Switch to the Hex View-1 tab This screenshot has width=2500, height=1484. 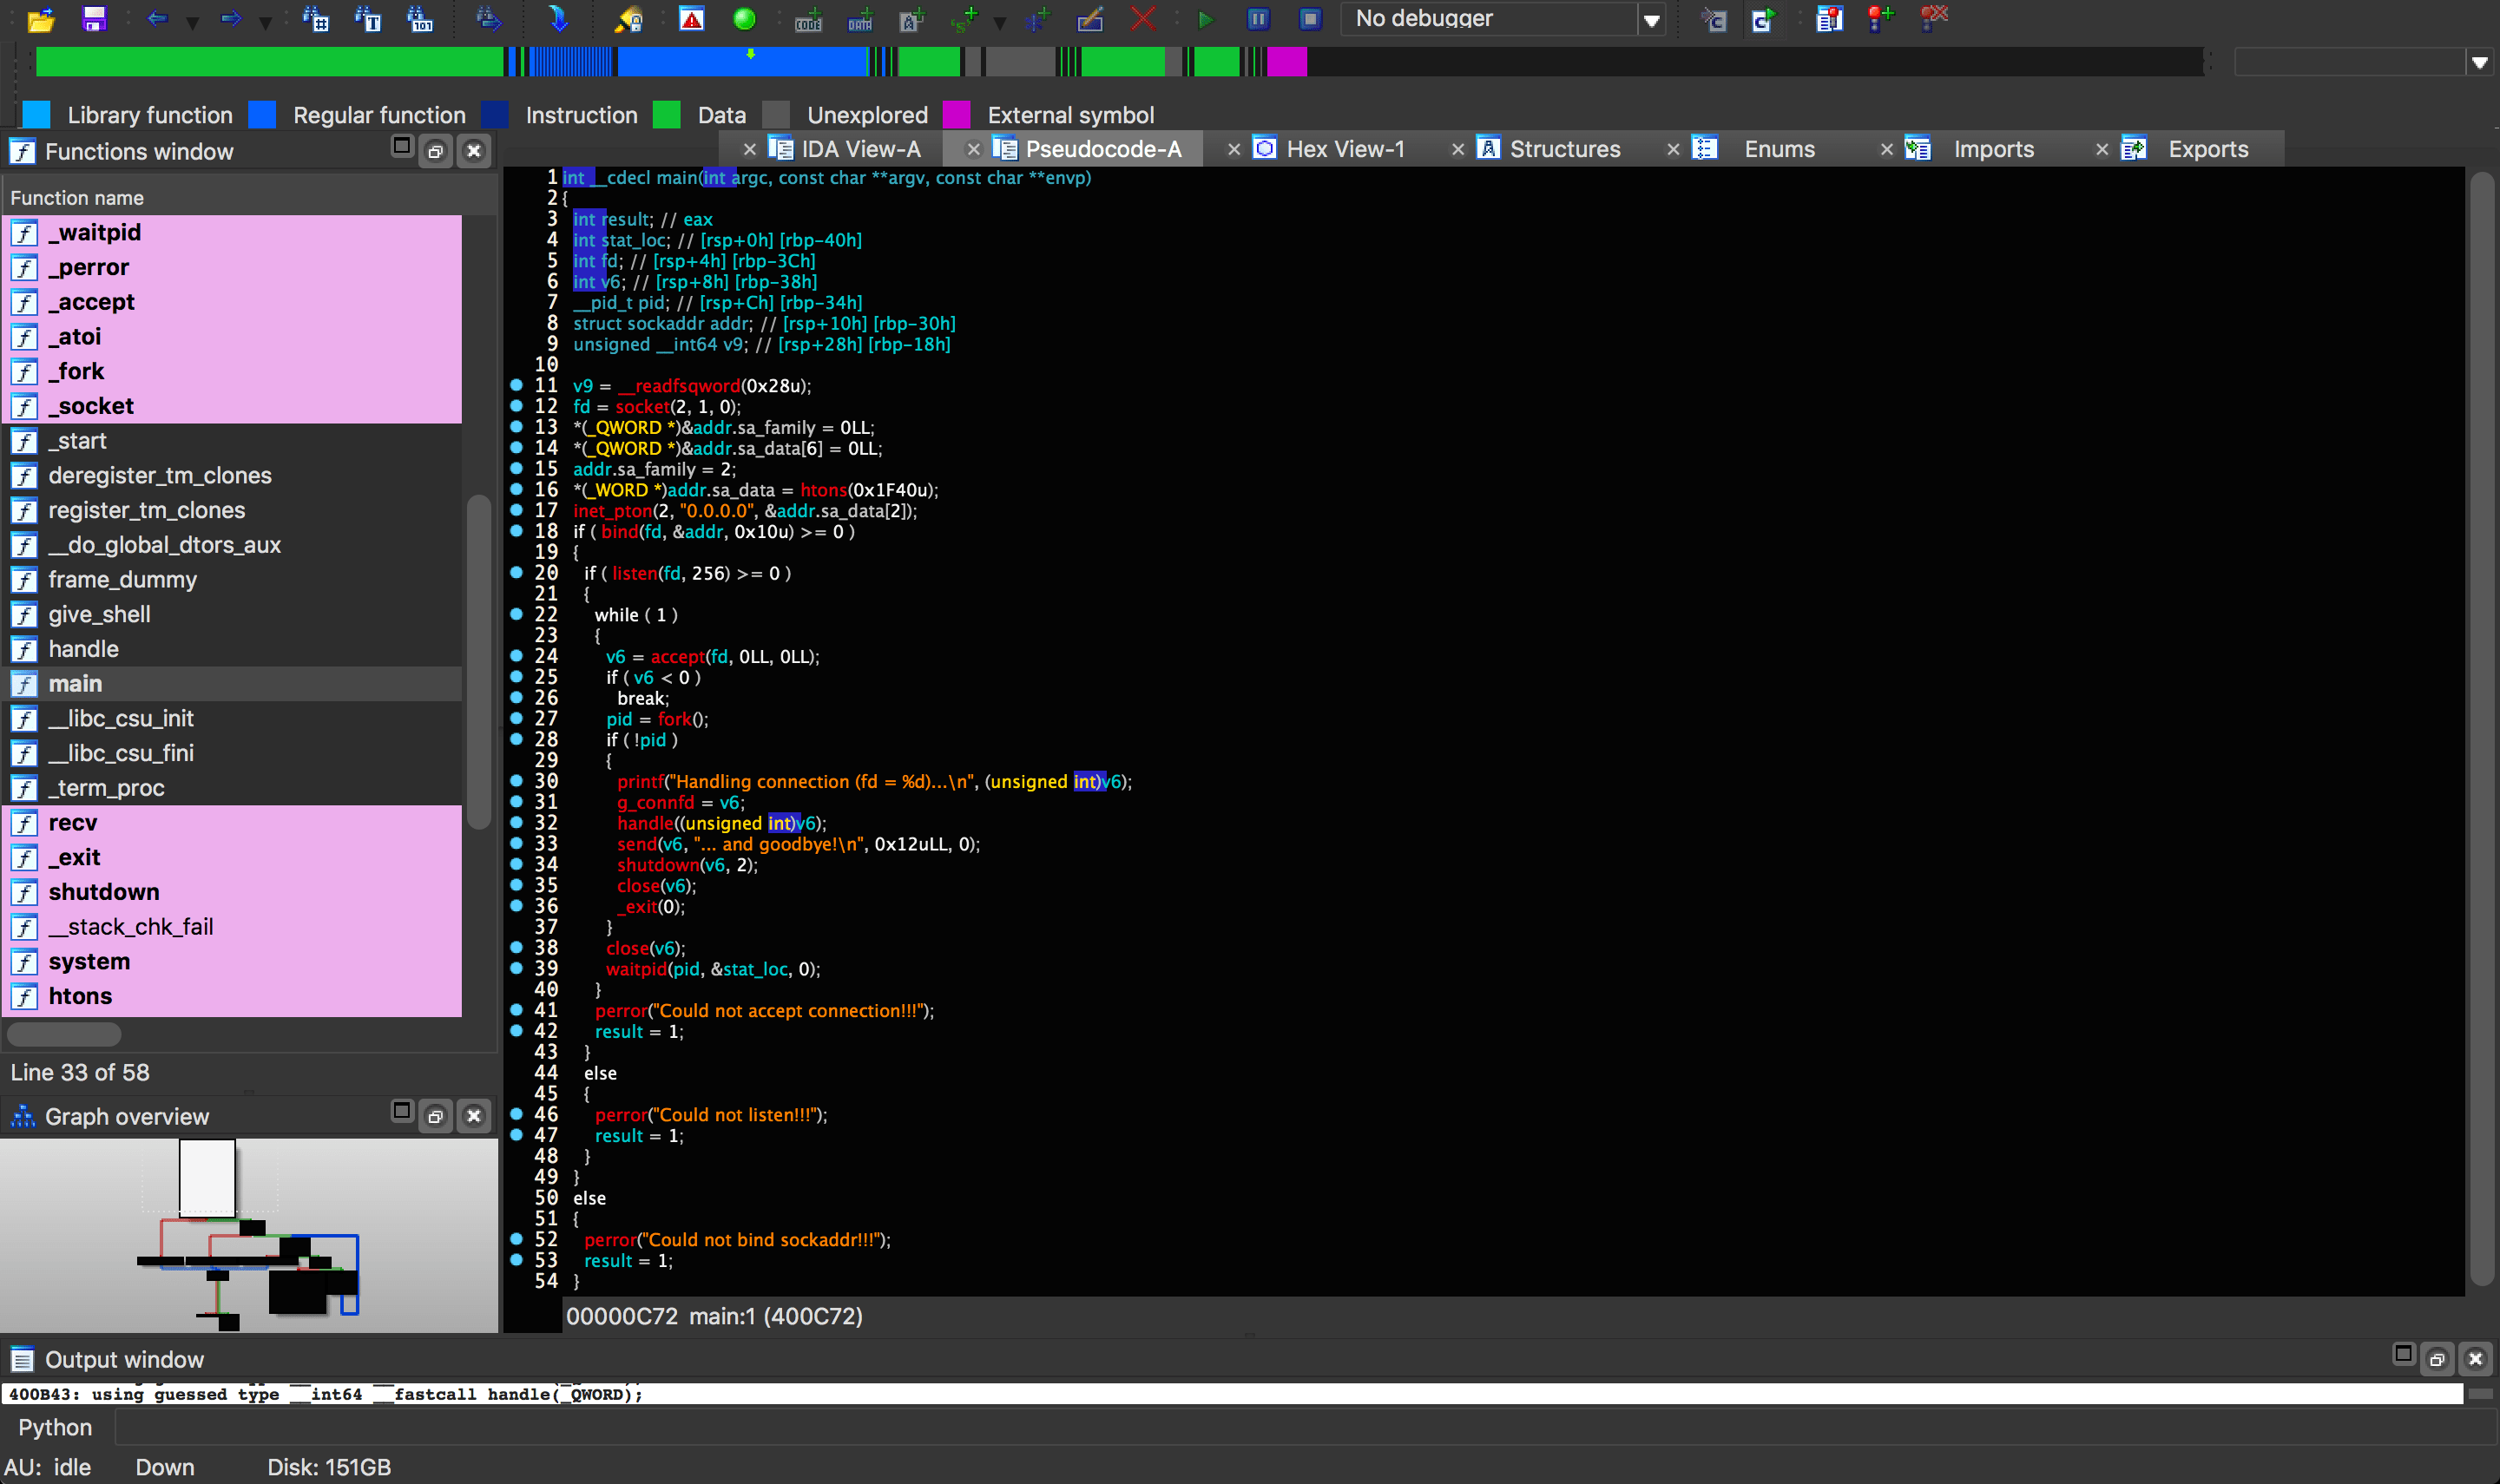click(1344, 149)
